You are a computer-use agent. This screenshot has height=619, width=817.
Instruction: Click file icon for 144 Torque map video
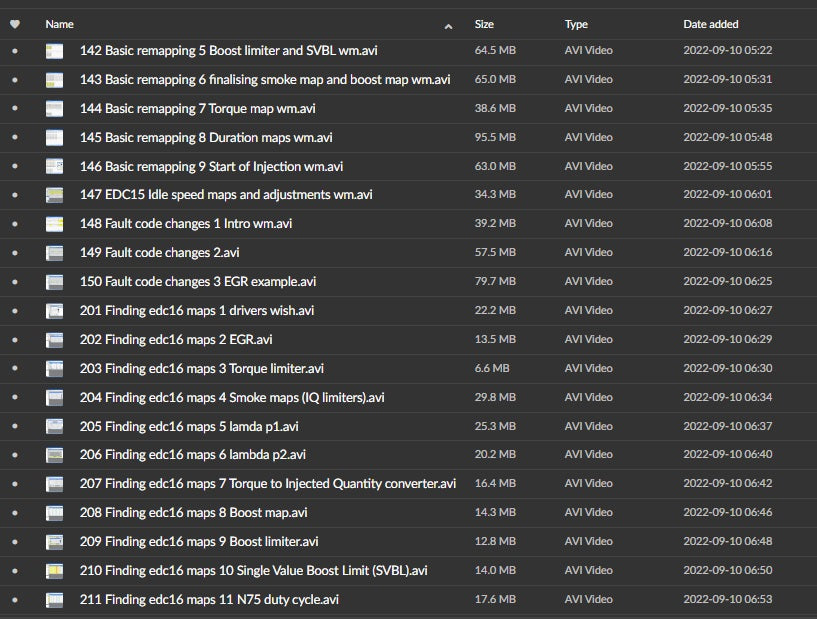point(54,109)
